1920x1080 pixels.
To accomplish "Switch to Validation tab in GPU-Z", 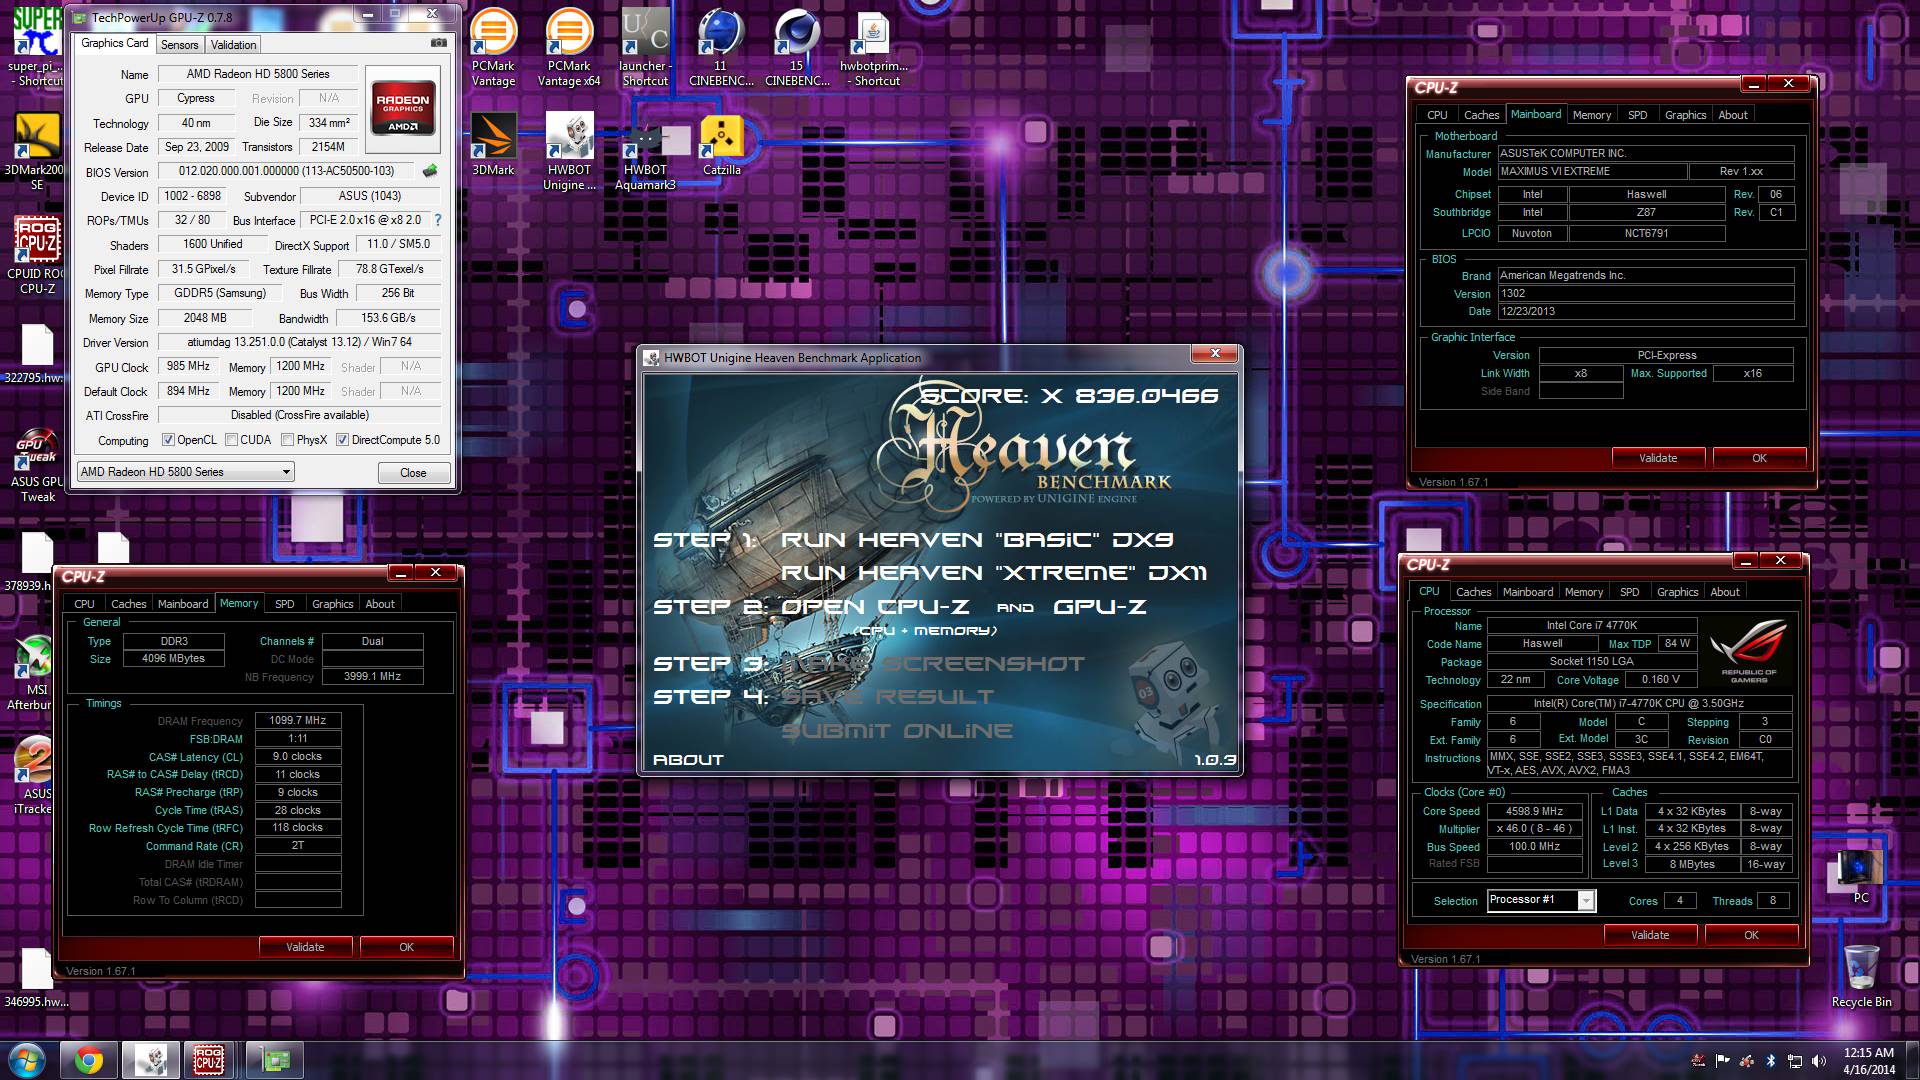I will pyautogui.click(x=234, y=45).
